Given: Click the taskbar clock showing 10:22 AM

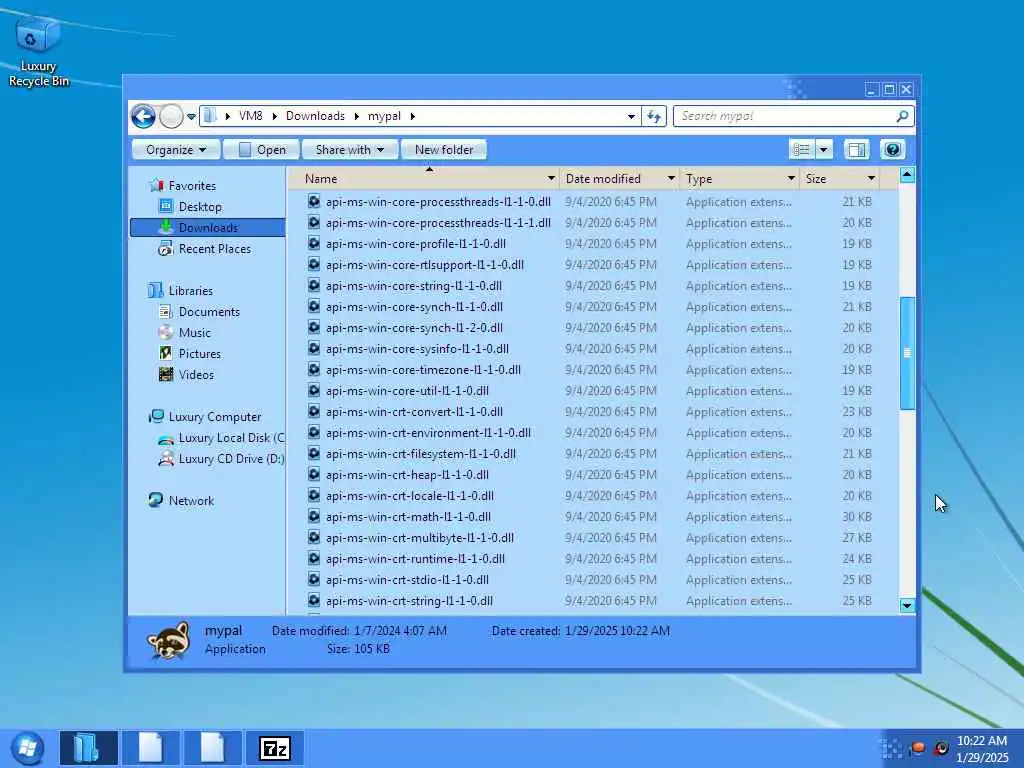Looking at the screenshot, I should pos(982,741).
